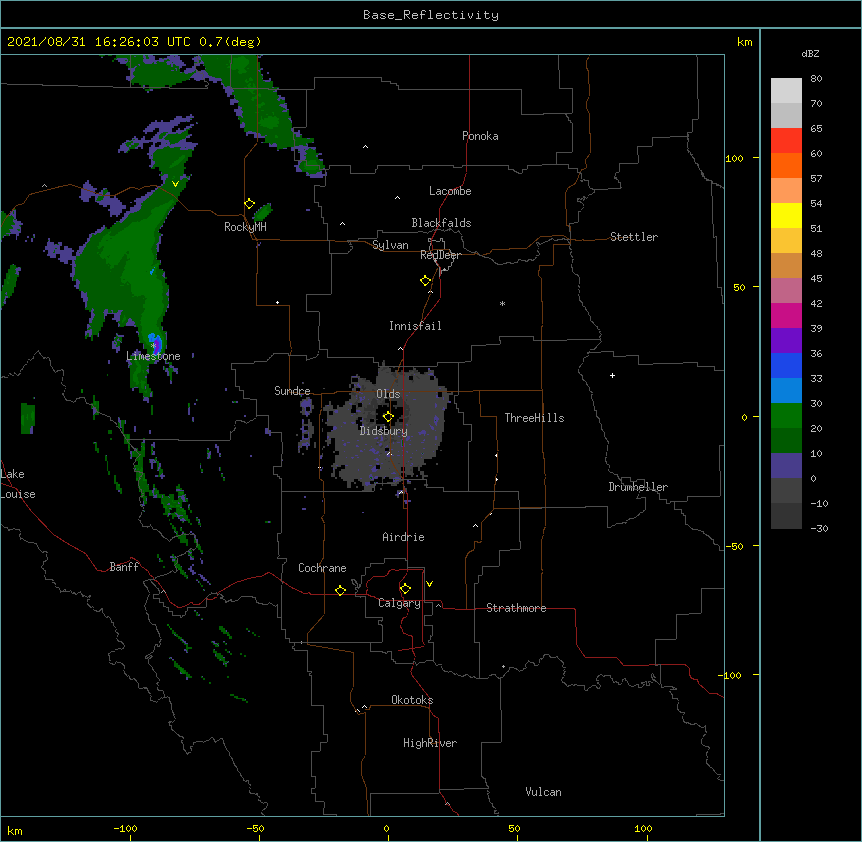Click the Innisfail label
This screenshot has height=842, width=862.
(x=415, y=326)
